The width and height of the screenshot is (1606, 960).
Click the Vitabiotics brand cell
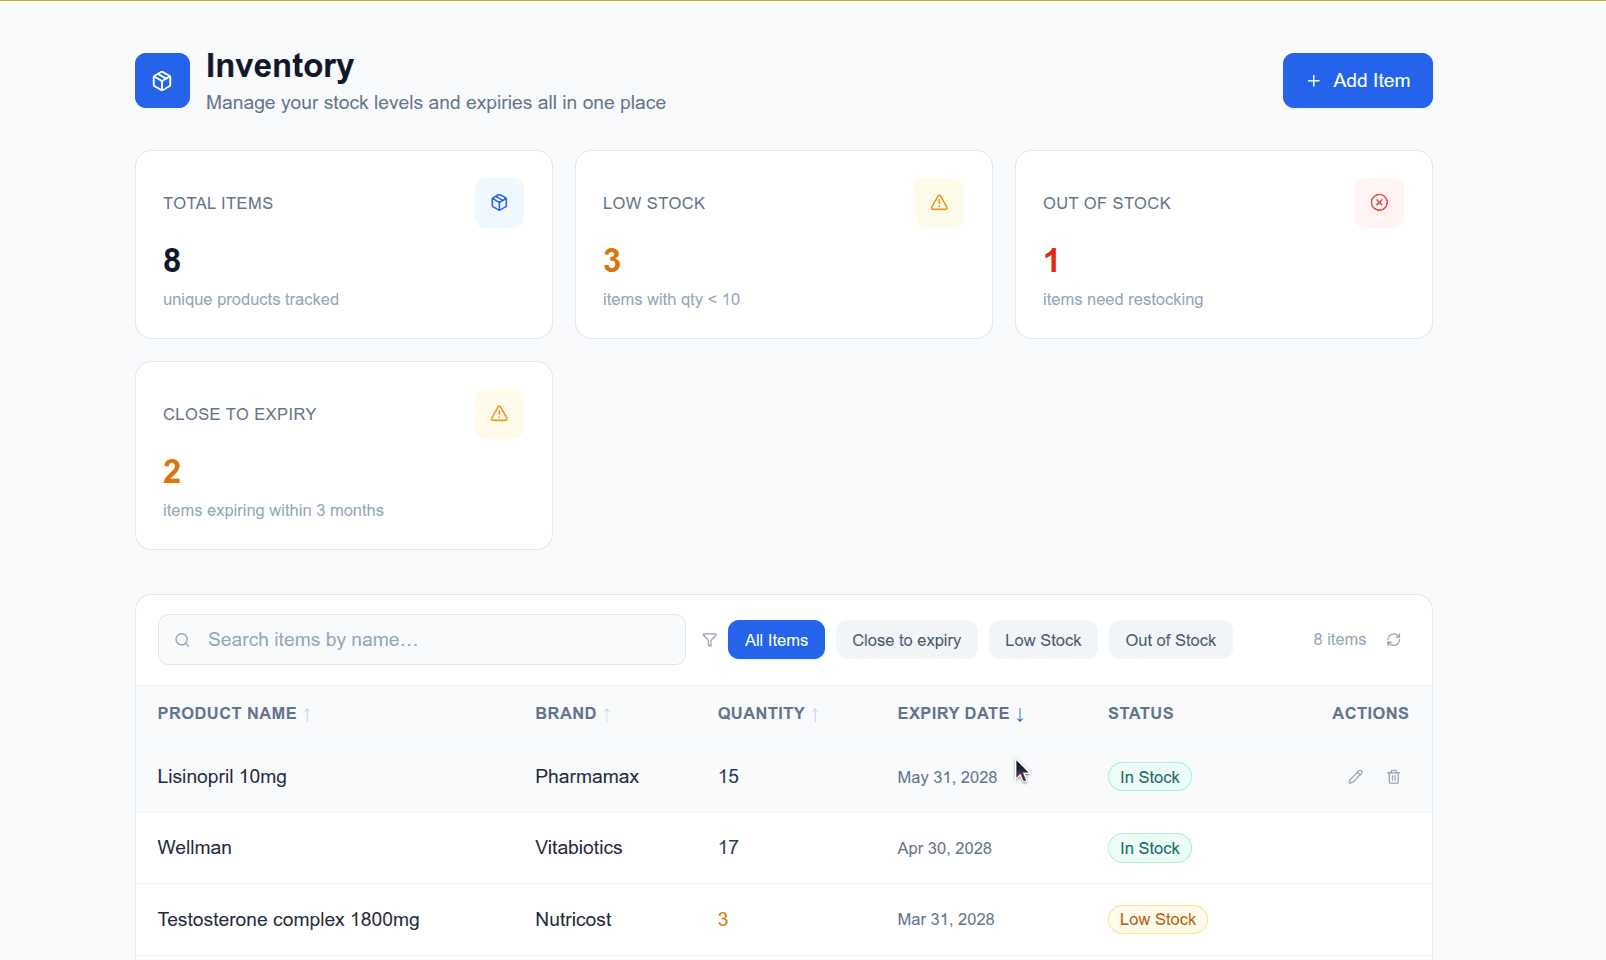[578, 848]
